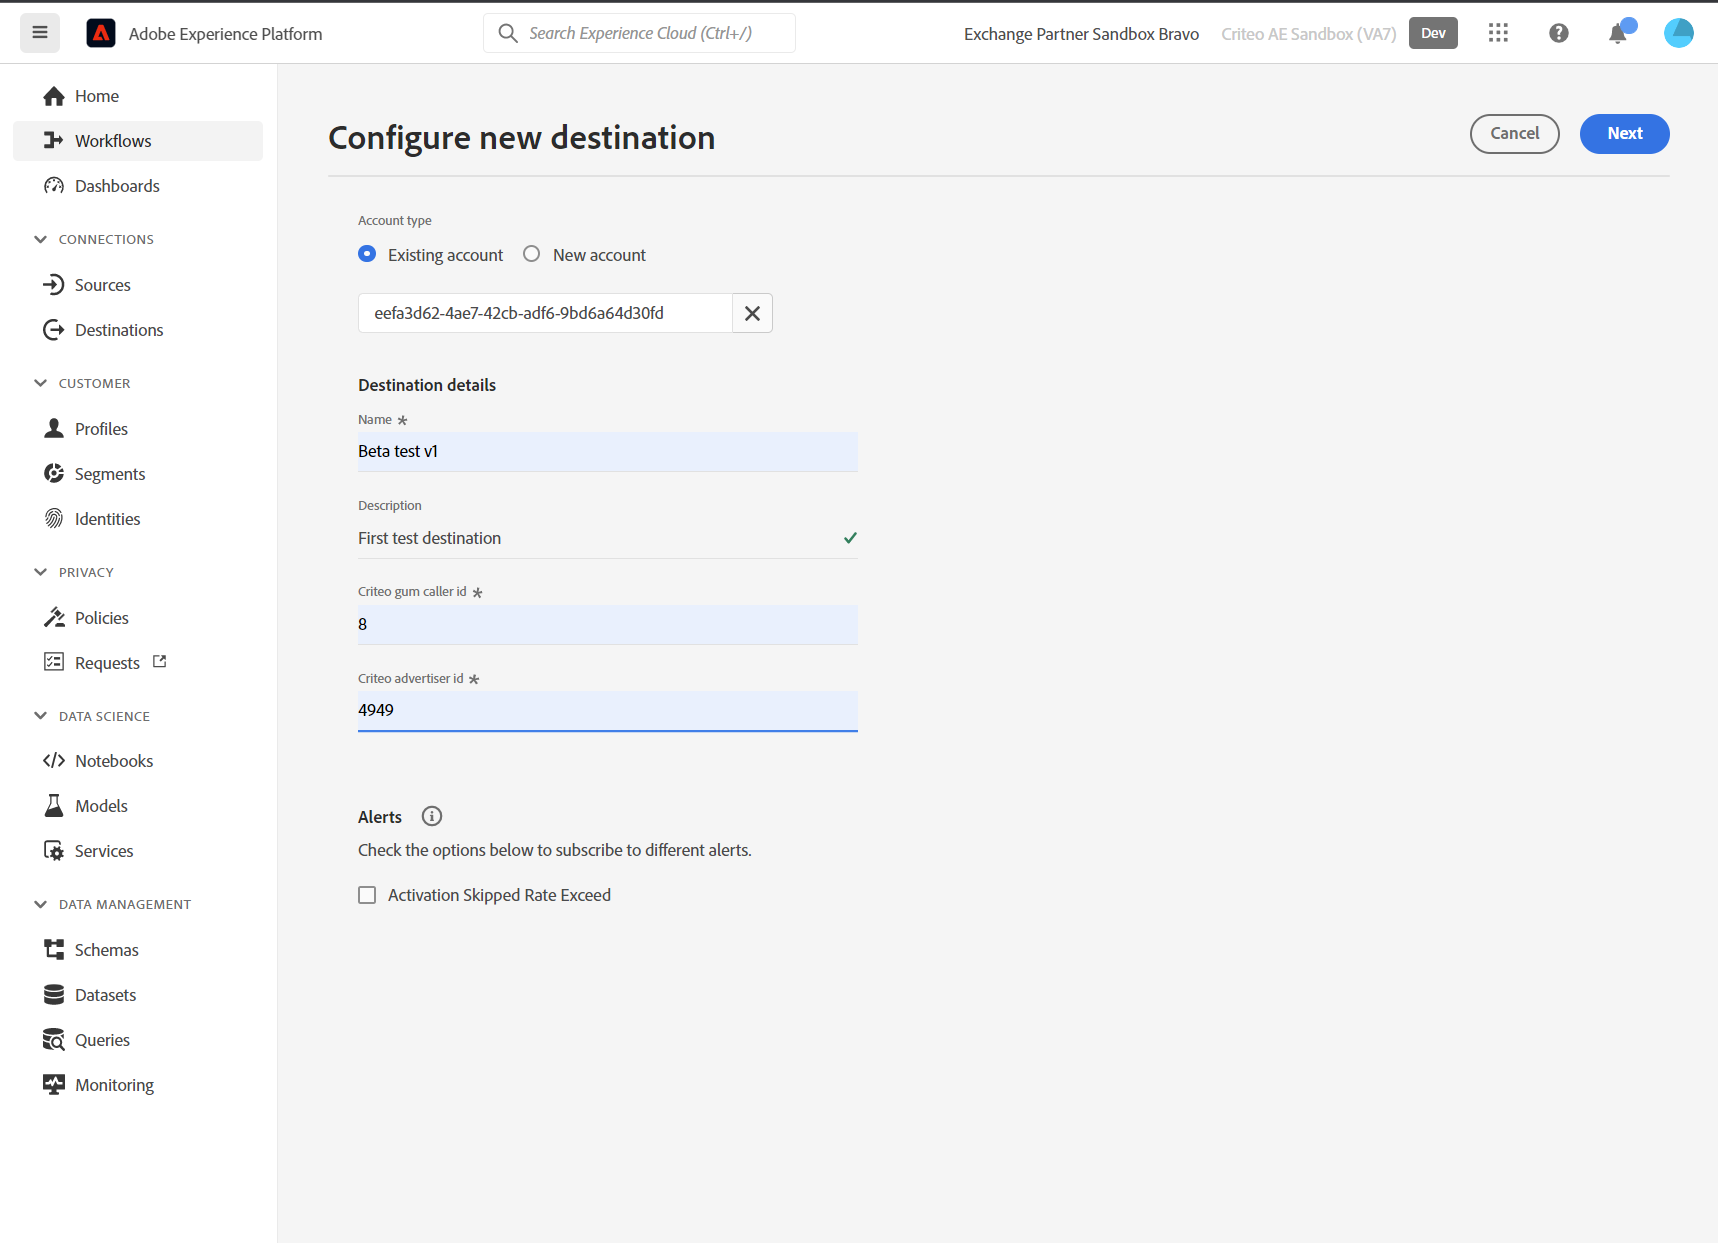Screen dimensions: 1718x1243
Task: Click the hamburger menu icon
Action: point(40,33)
